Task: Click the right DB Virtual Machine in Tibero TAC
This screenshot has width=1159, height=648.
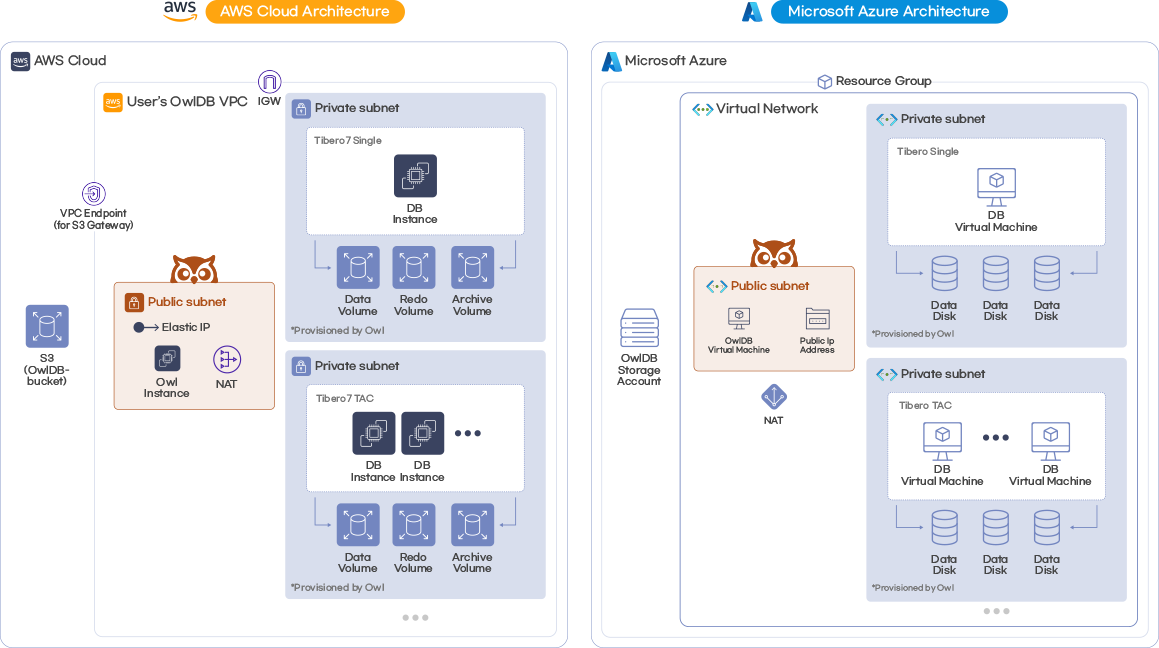Action: tap(1050, 441)
